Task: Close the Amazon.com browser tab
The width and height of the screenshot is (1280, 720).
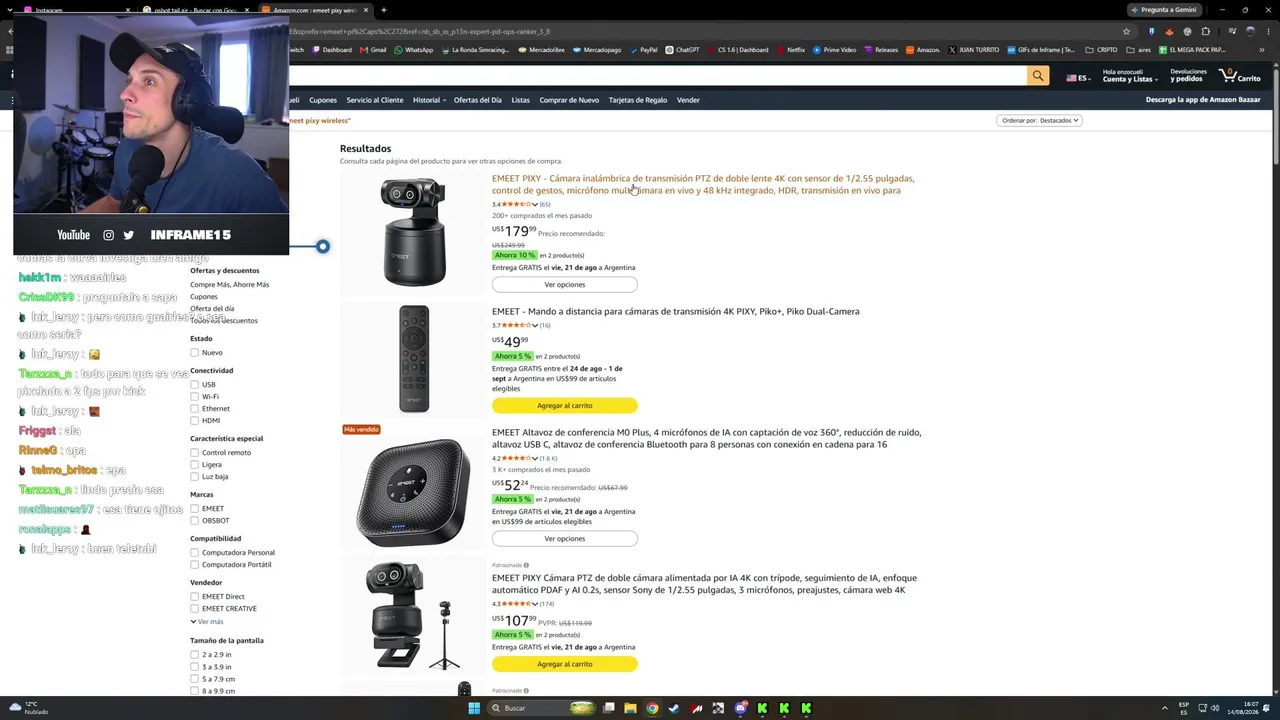Action: (366, 10)
